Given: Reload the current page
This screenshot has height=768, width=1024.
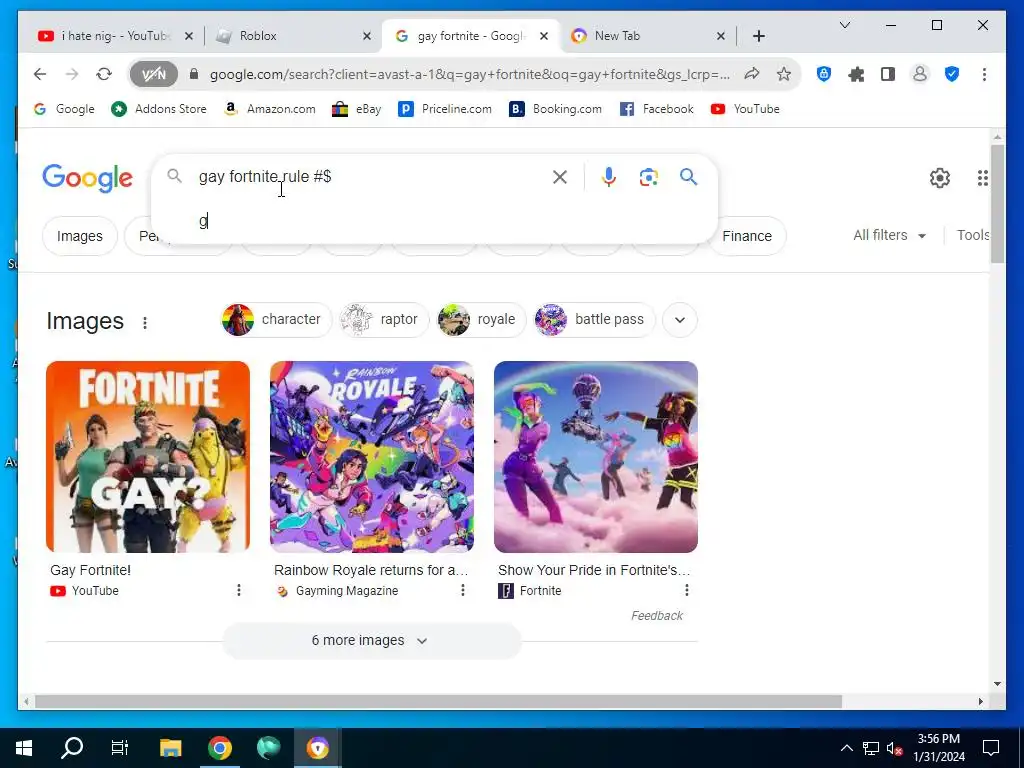Looking at the screenshot, I should coord(104,74).
